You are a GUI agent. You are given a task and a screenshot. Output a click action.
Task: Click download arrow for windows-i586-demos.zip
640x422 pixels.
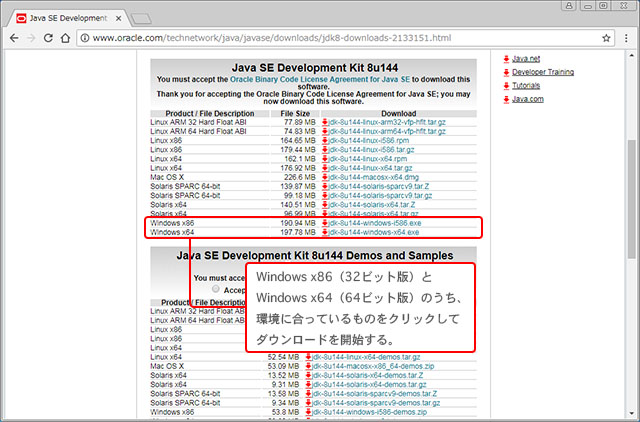pos(309,412)
